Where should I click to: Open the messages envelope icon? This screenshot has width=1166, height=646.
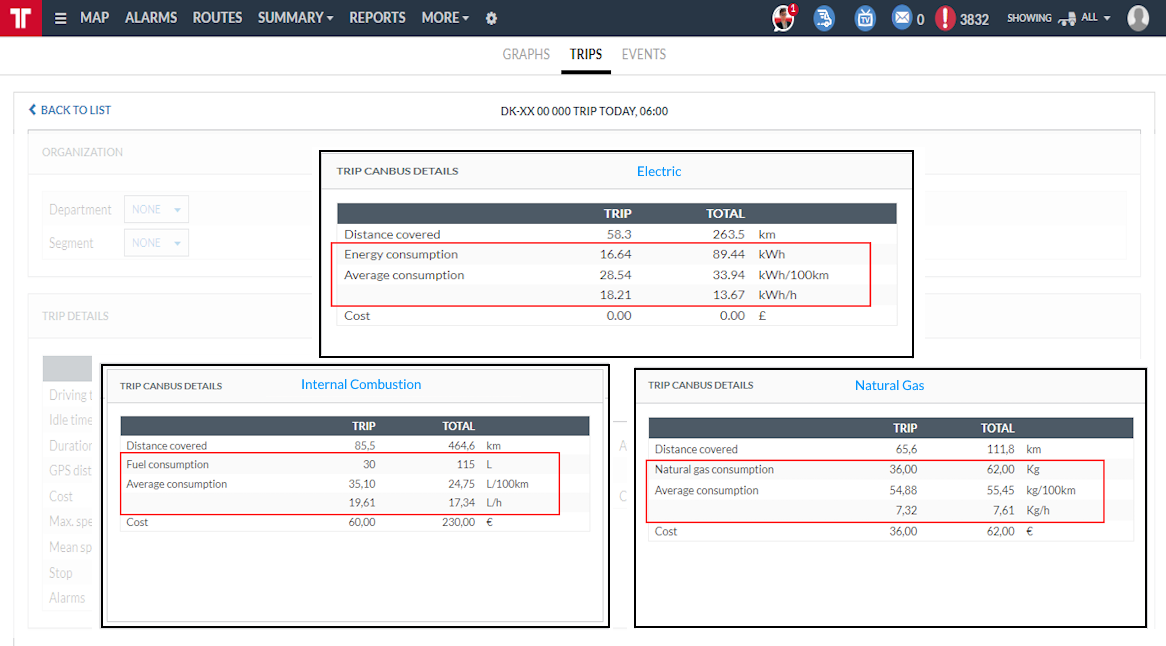(x=901, y=18)
